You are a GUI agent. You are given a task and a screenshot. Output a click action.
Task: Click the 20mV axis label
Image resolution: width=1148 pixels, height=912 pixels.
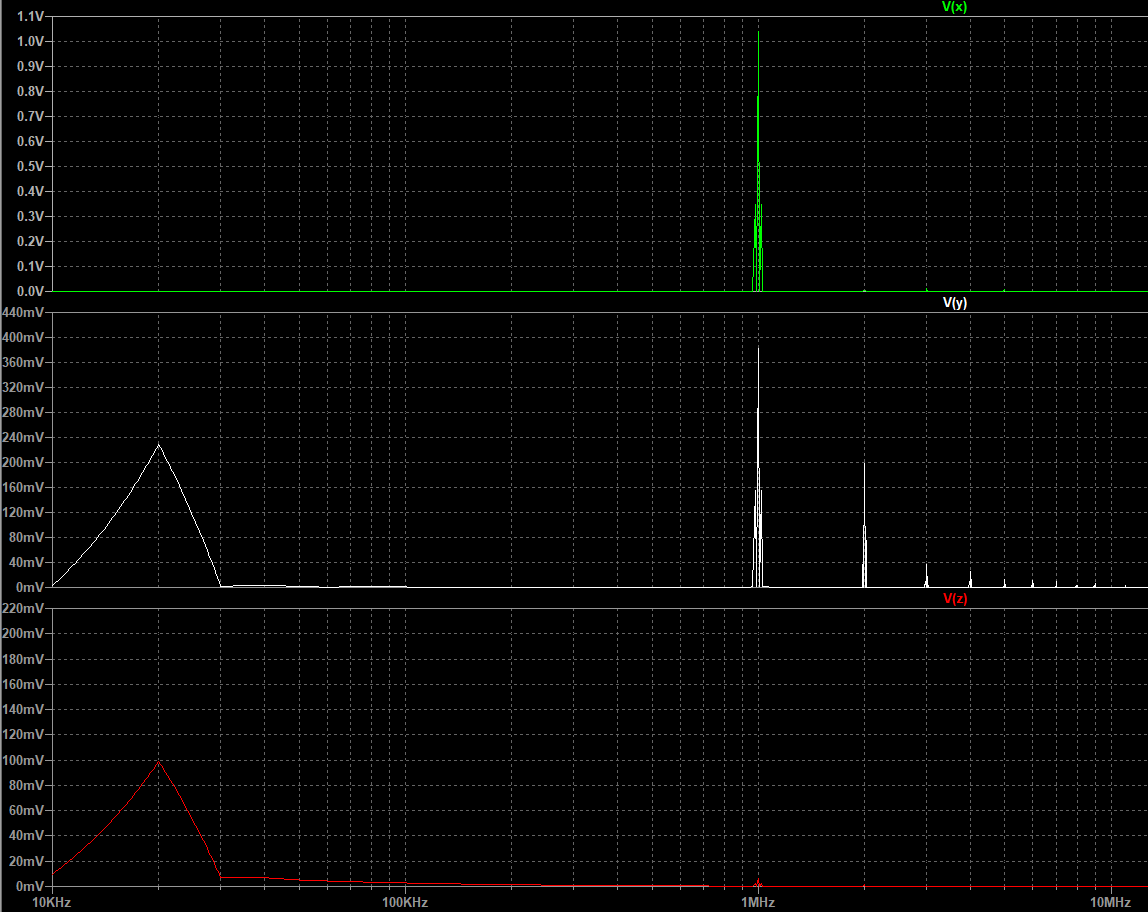[26, 861]
